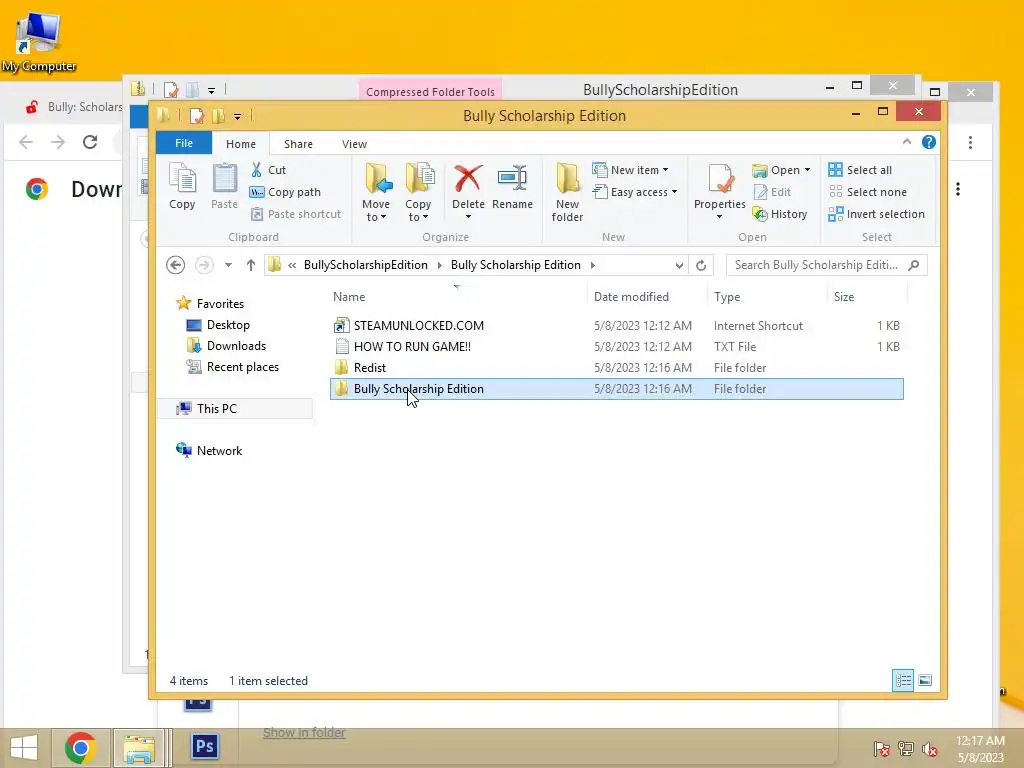Sort by the Size column header

[x=844, y=296]
